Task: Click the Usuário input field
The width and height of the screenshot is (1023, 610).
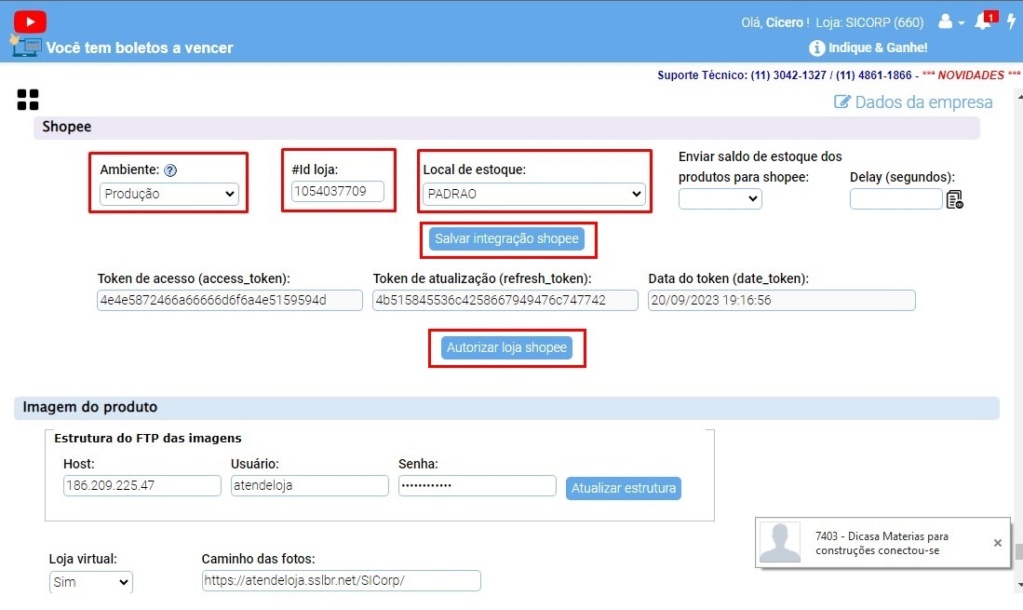Action: coord(310,485)
